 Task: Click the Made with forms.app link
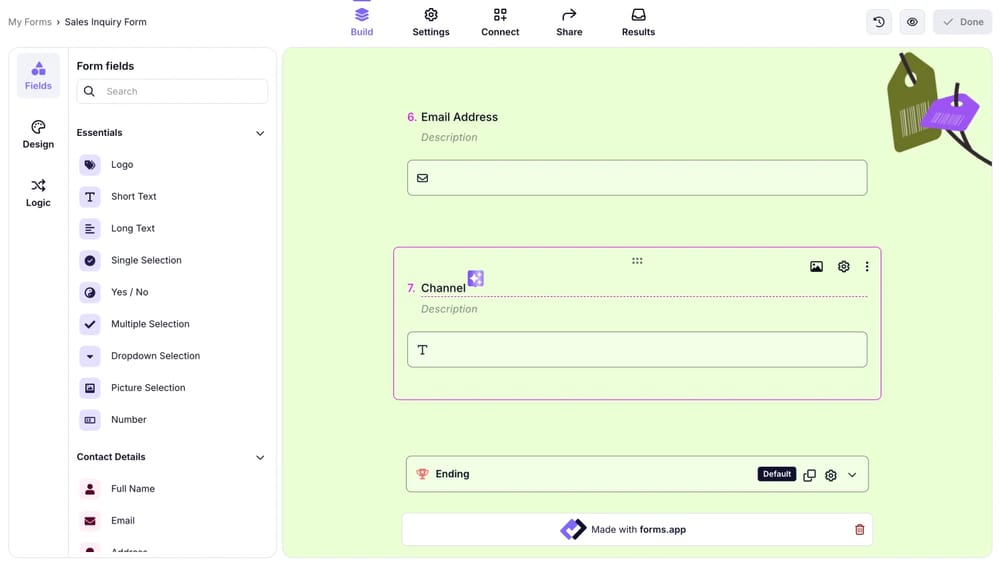click(x=623, y=530)
